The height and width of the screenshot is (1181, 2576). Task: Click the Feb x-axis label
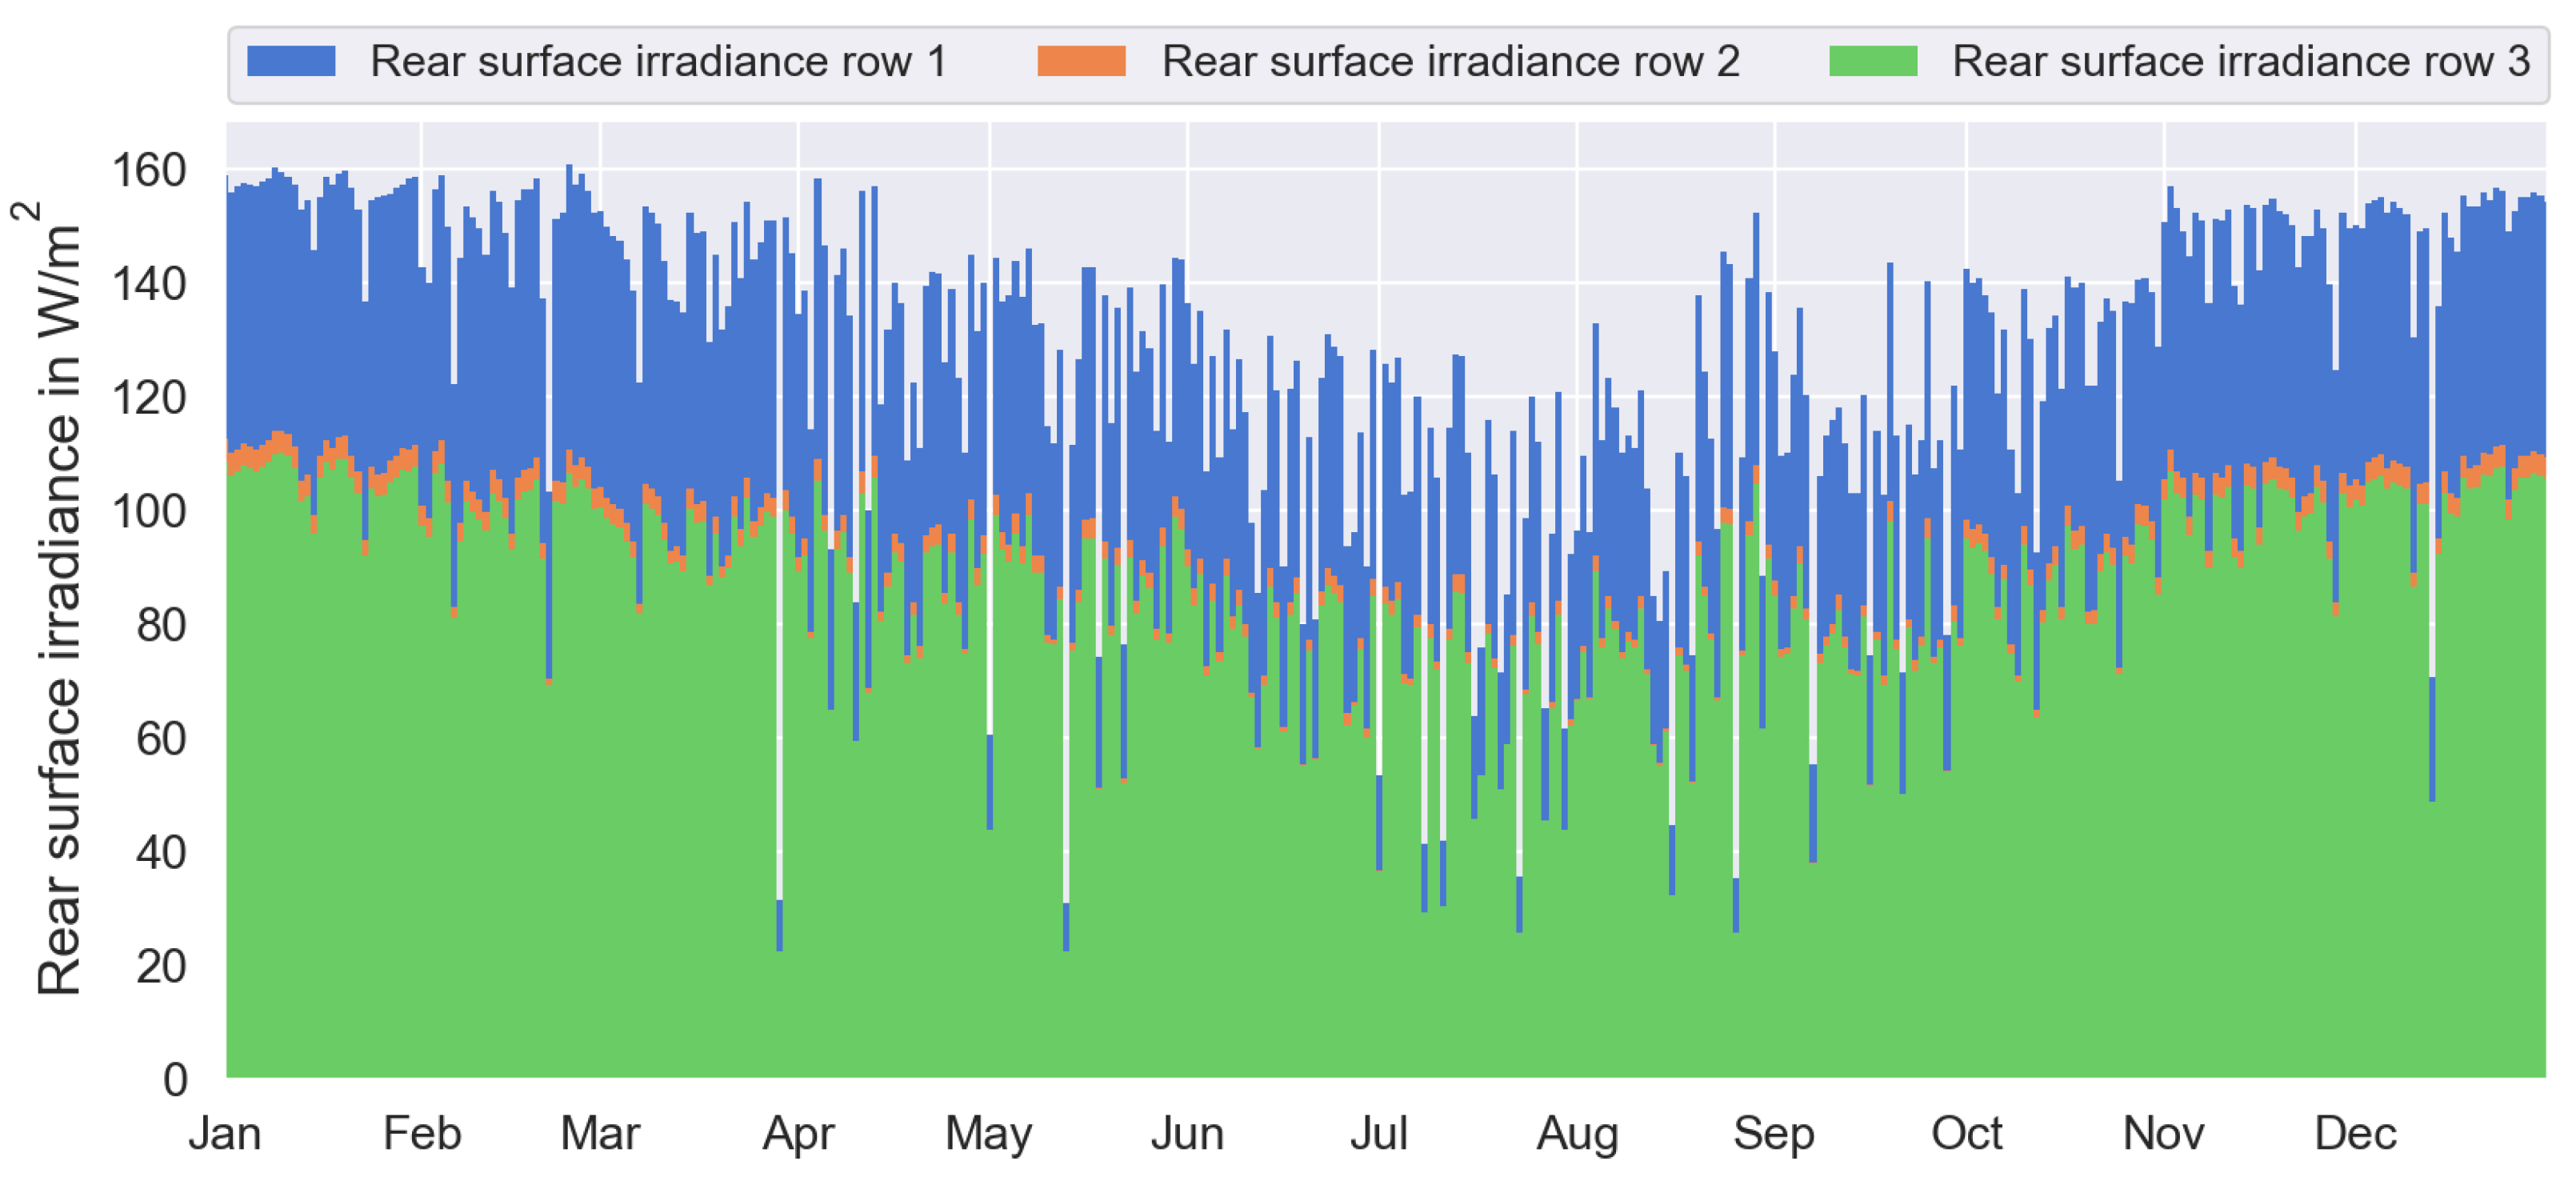click(x=422, y=1133)
